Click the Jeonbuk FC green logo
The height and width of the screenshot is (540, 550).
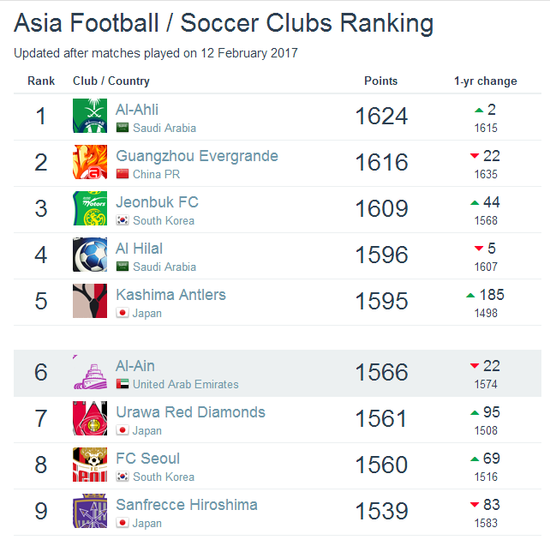pyautogui.click(x=90, y=208)
